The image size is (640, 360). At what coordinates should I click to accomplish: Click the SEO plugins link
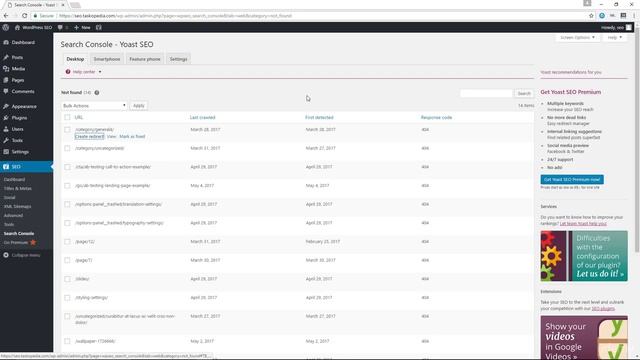point(603,309)
